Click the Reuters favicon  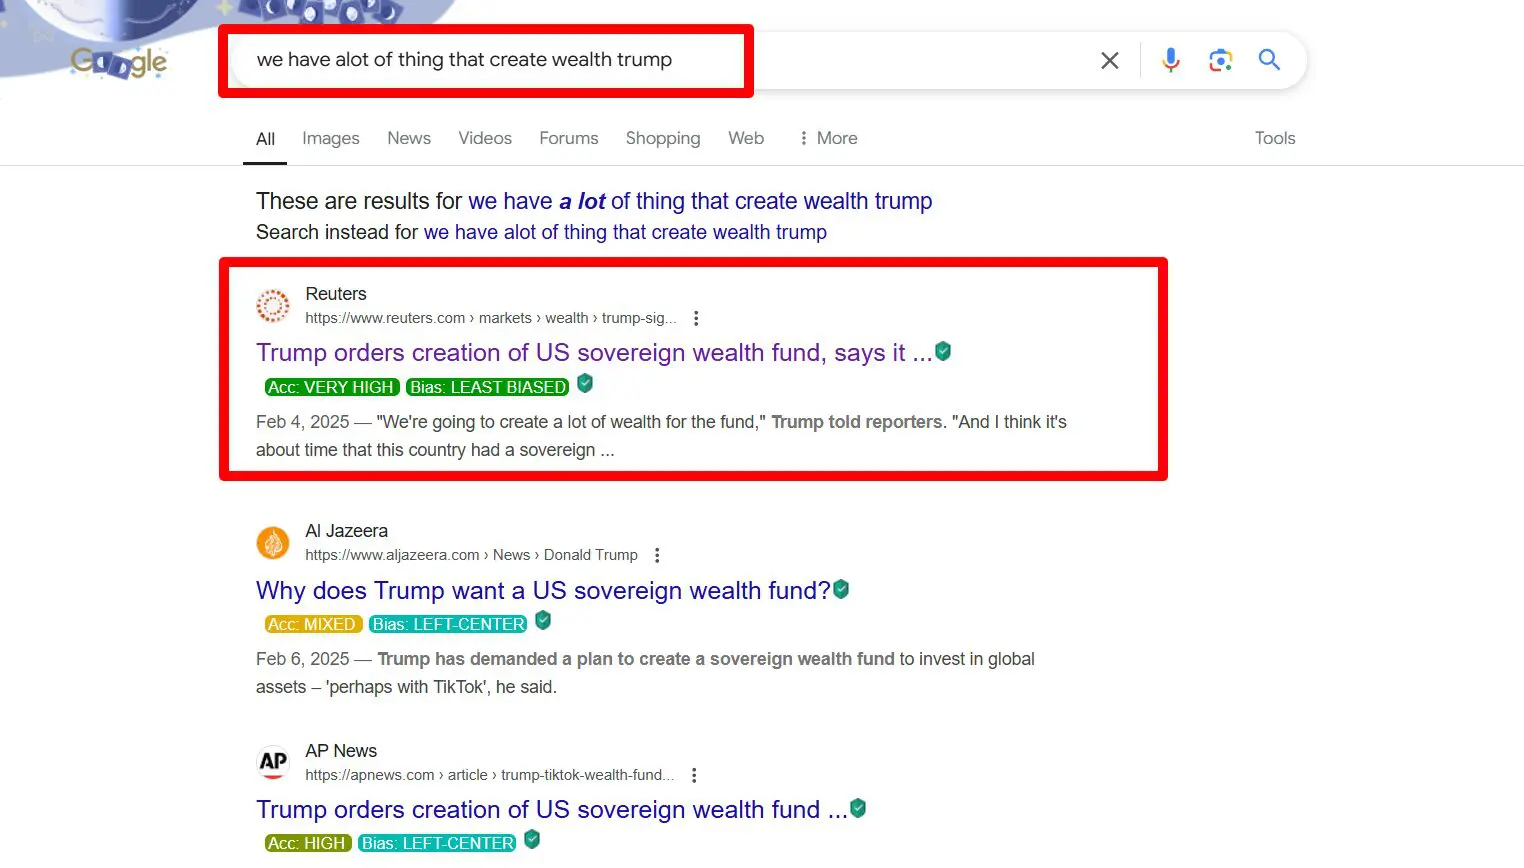273,305
